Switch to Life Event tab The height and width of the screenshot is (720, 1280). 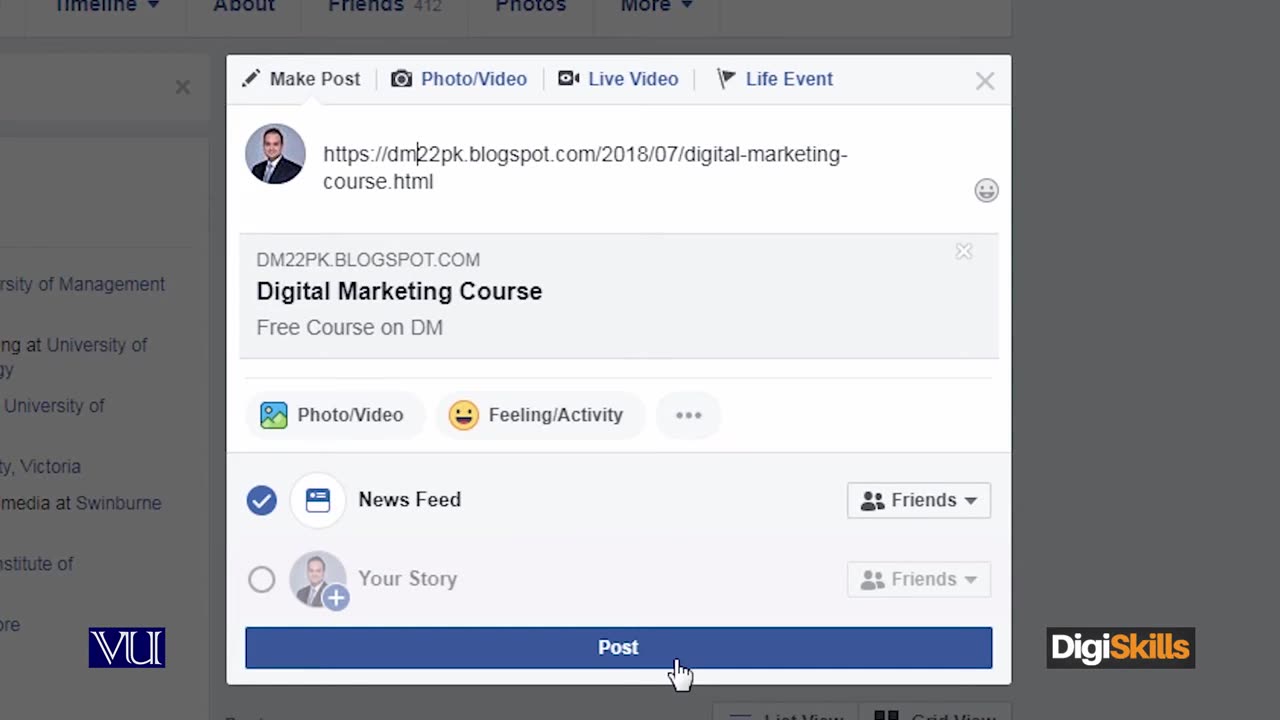click(x=775, y=79)
